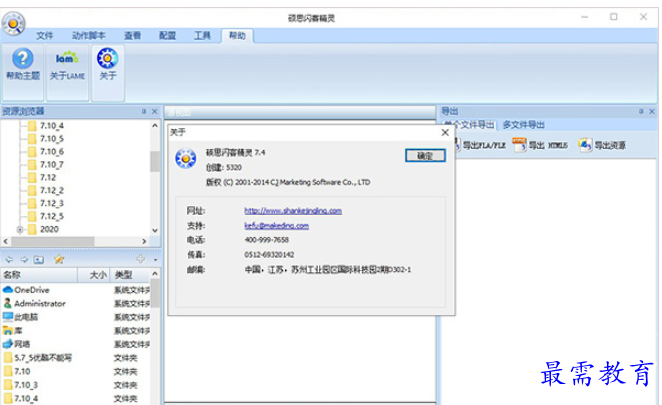Switch to 多文件导出 tab

pos(524,125)
